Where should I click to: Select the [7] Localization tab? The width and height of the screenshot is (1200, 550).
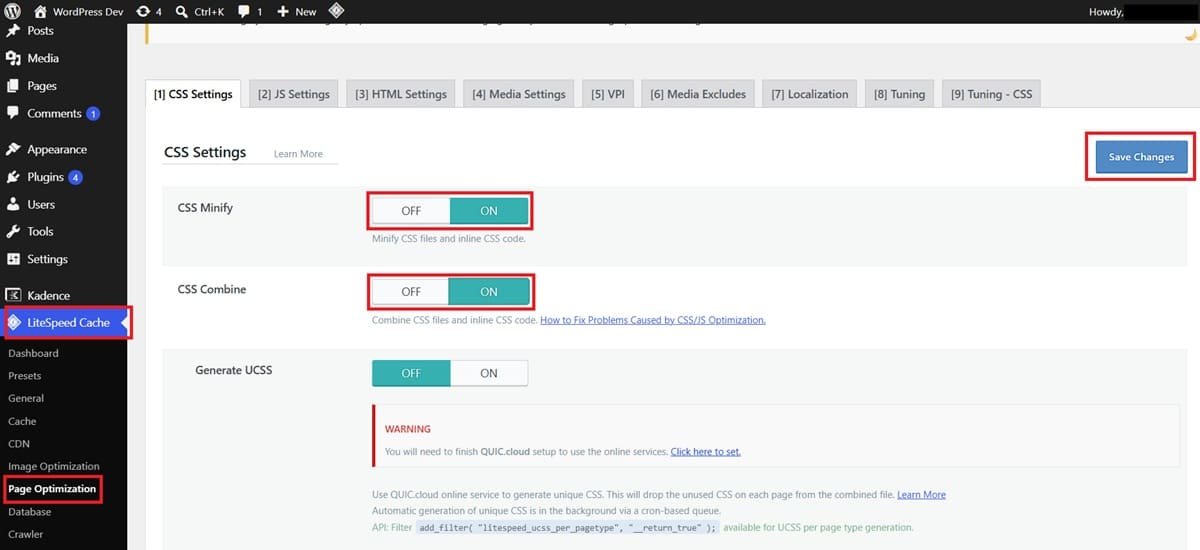(x=809, y=94)
